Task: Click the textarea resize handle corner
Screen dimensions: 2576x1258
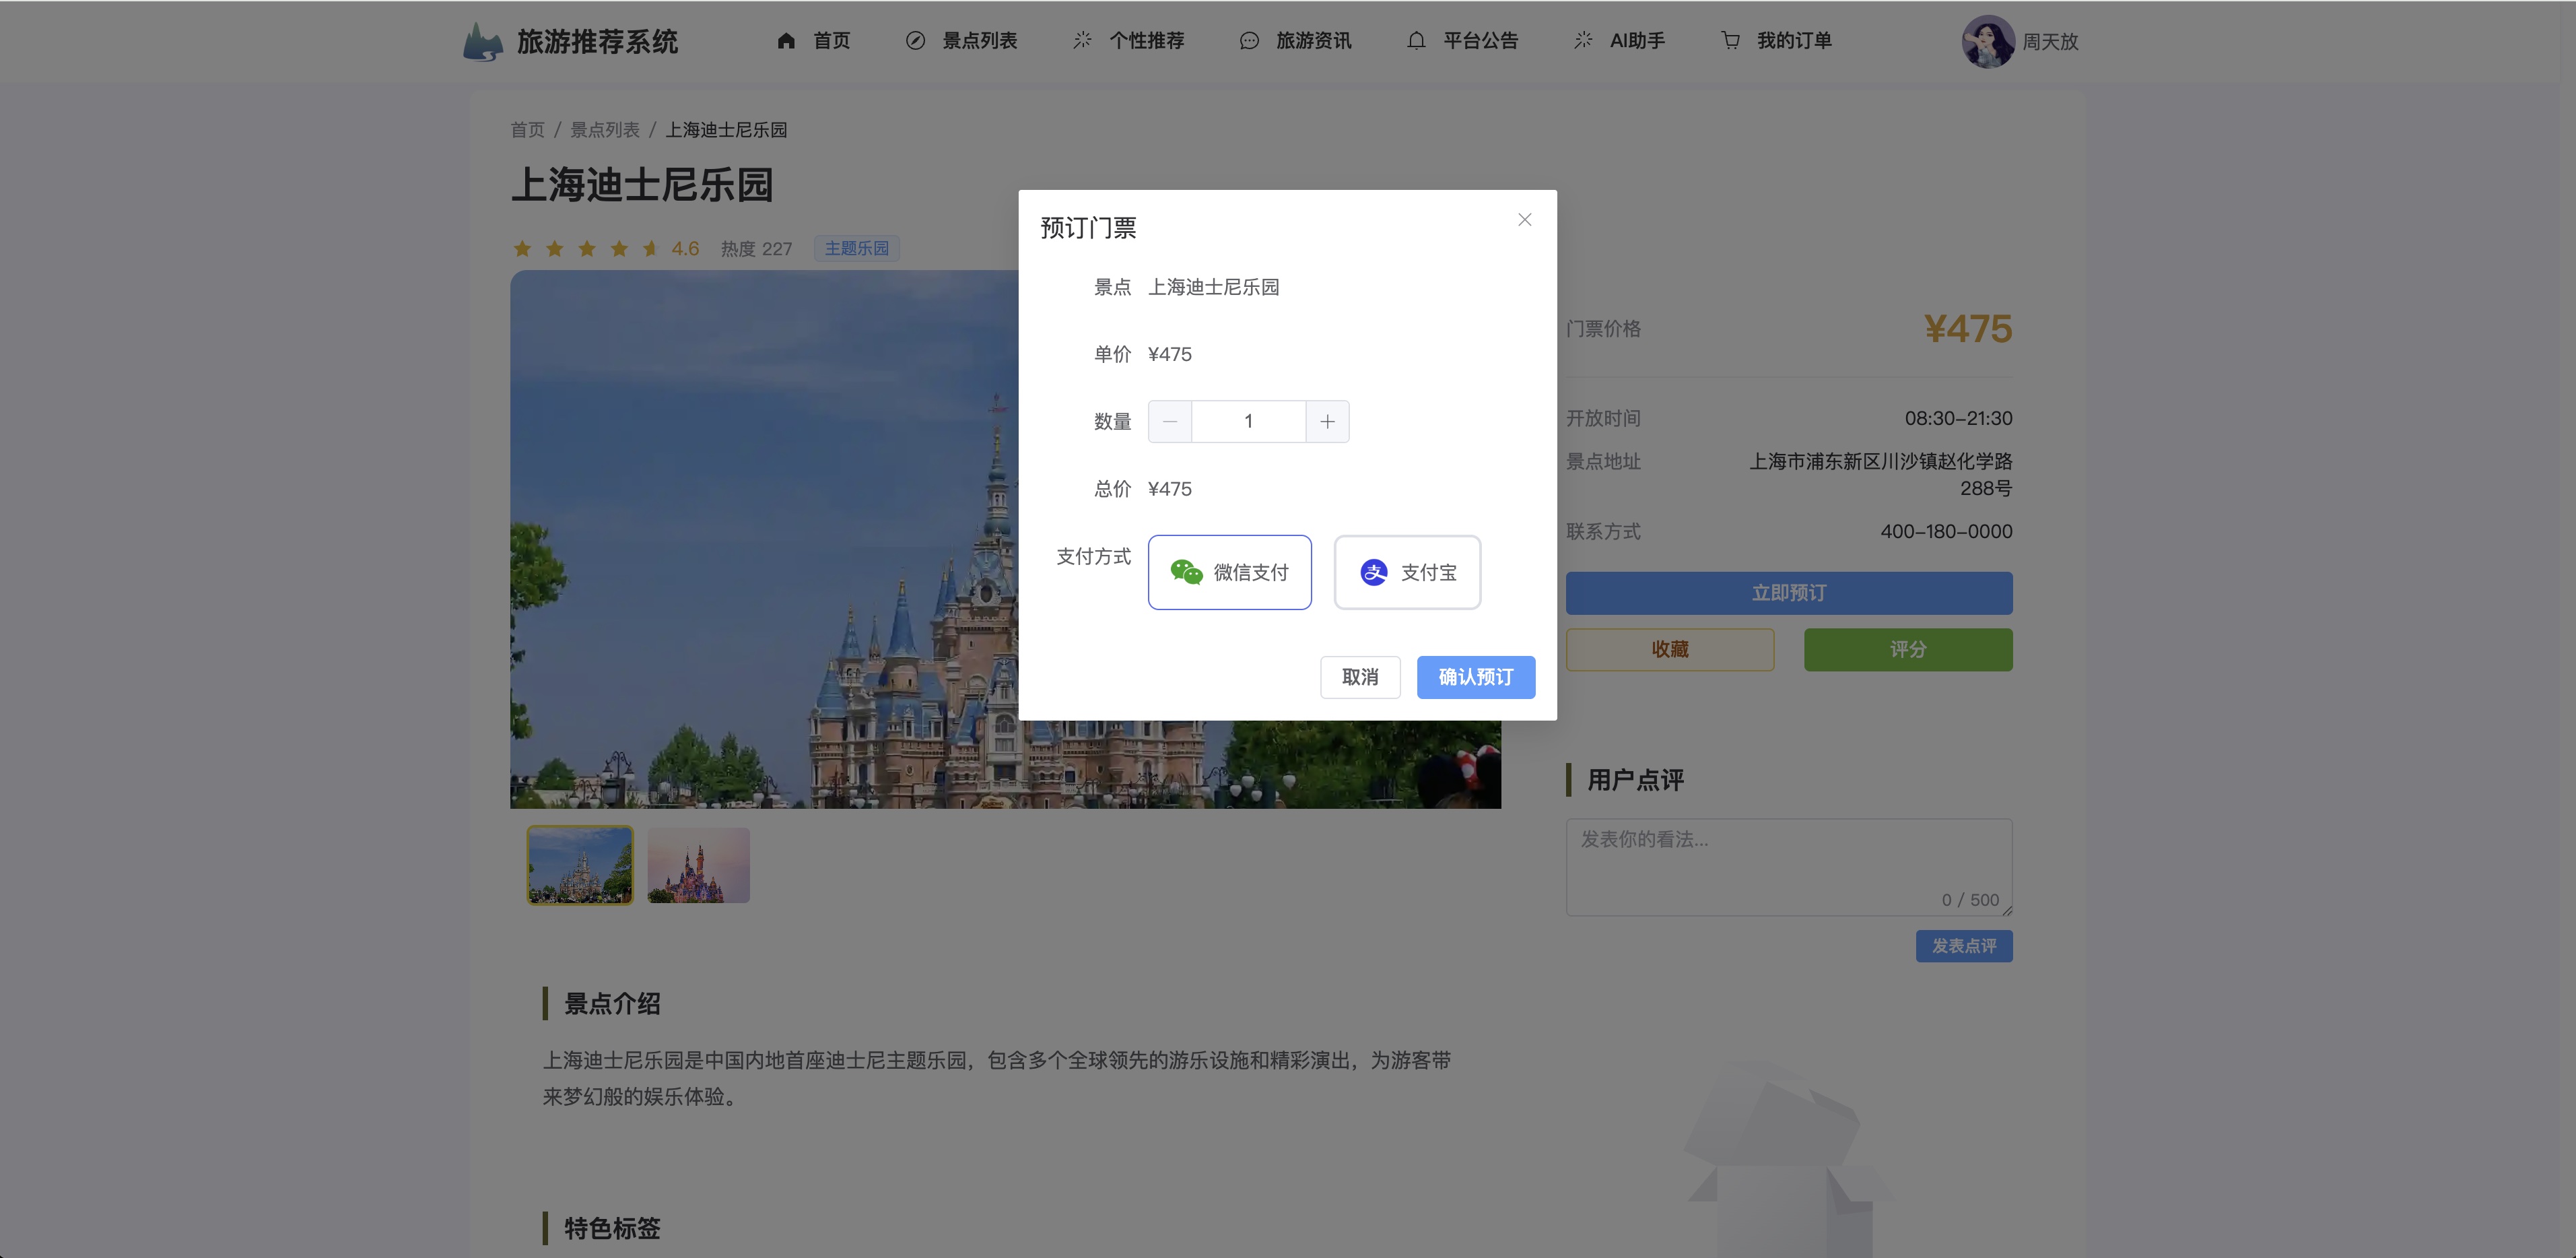Action: 2007,910
